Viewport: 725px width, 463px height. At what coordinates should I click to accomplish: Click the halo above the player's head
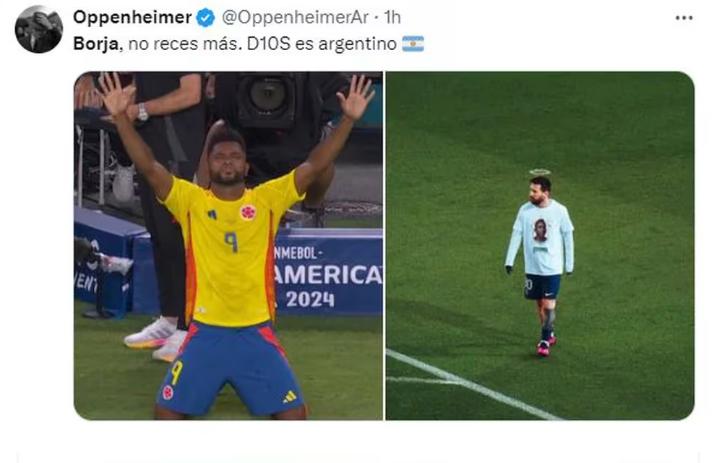[x=540, y=172]
